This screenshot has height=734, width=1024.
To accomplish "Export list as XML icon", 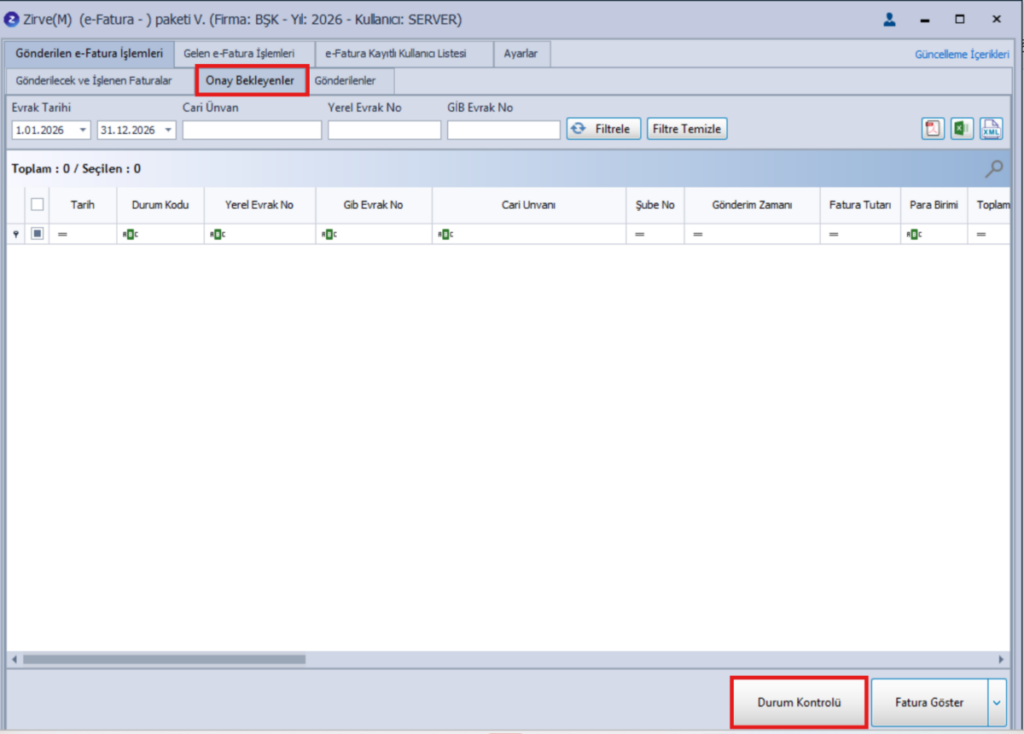I will (x=991, y=129).
